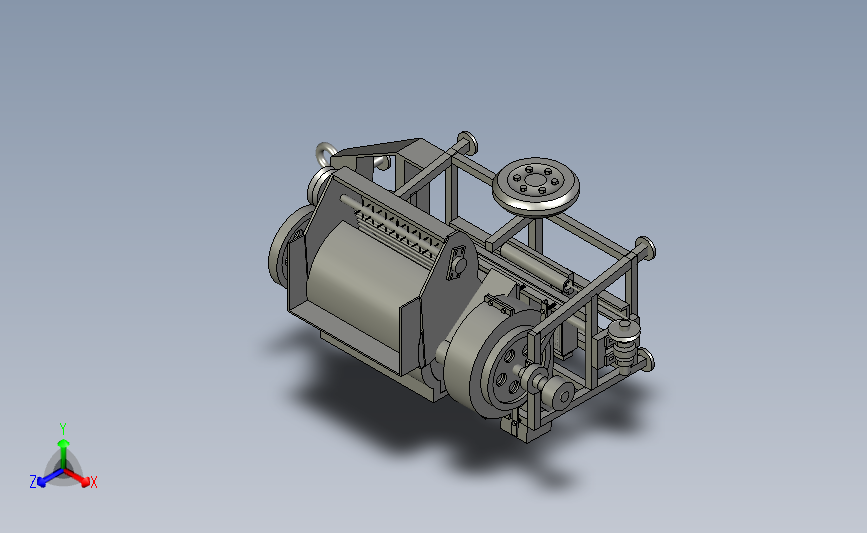This screenshot has height=533, width=867.
Task: Select the small drive pulley at front
Action: [558, 394]
